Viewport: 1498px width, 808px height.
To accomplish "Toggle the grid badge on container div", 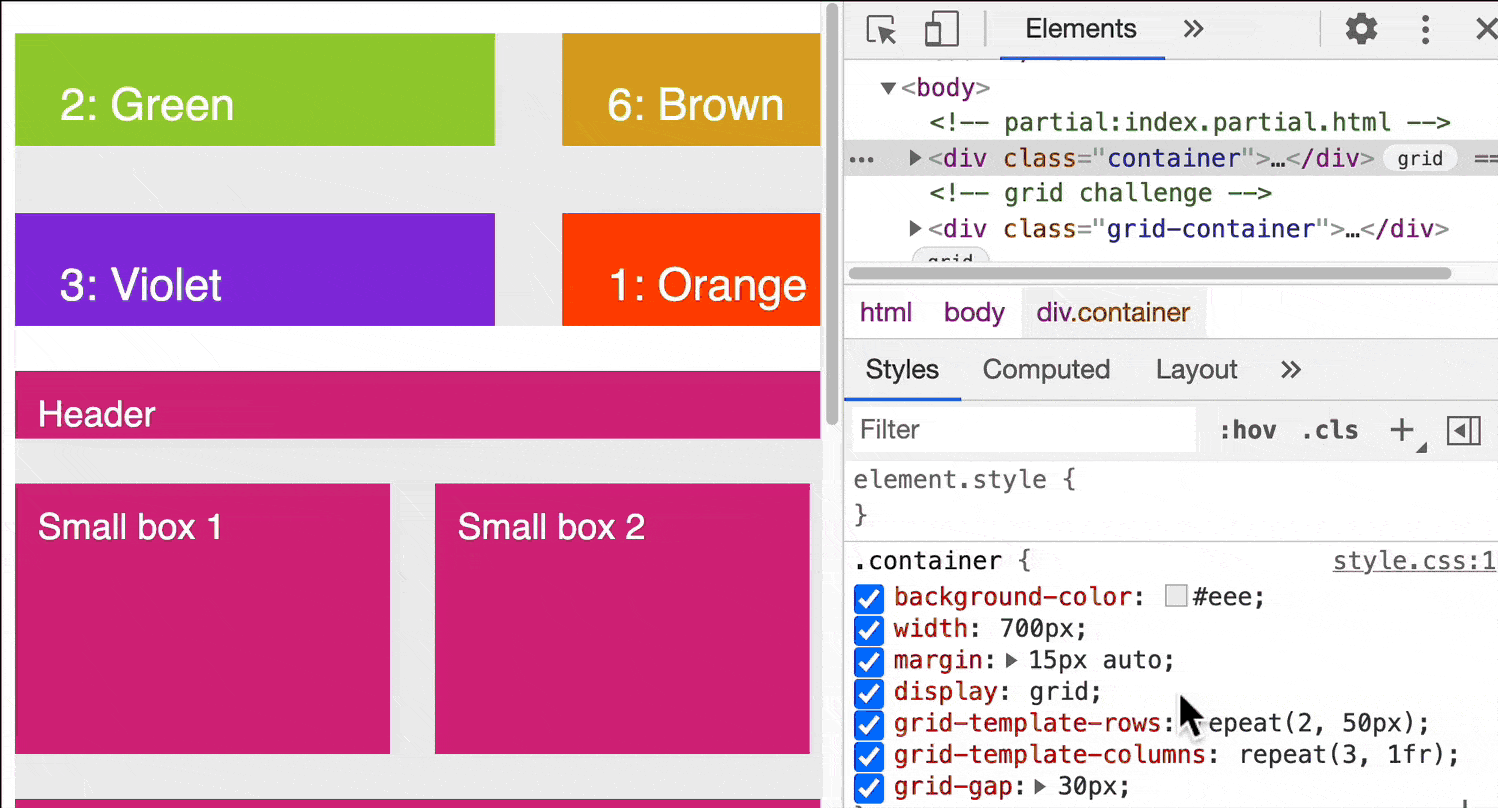I will coord(1420,159).
